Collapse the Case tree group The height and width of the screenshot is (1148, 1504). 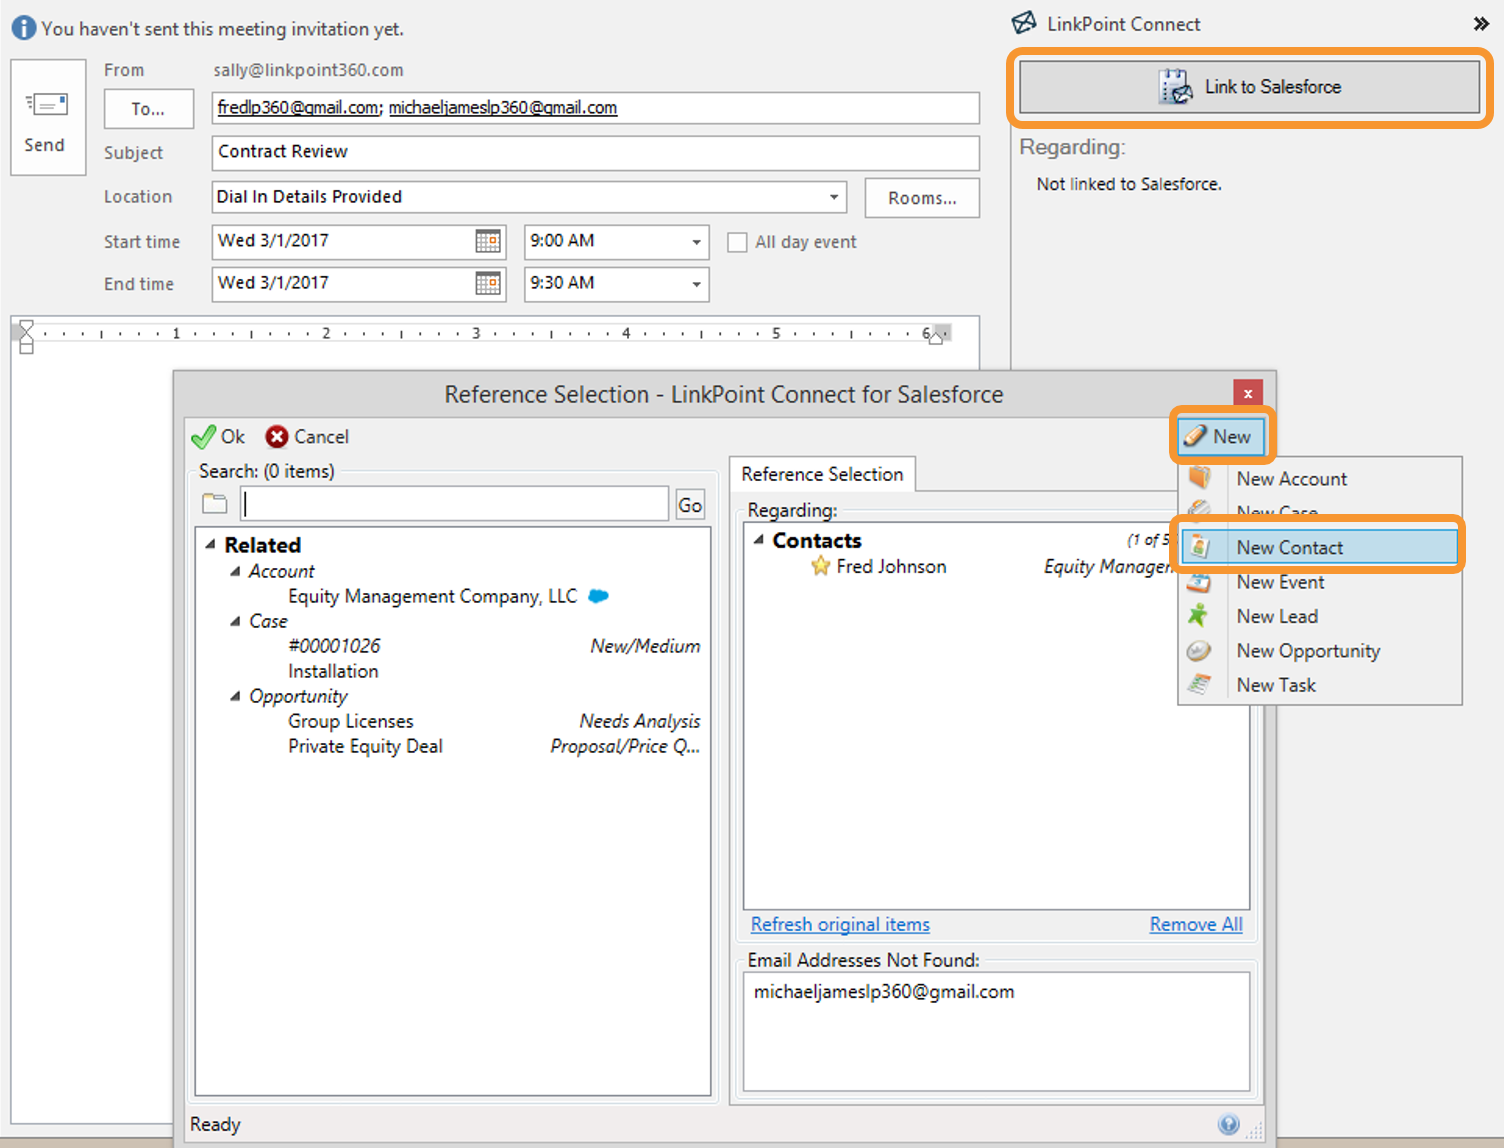tap(235, 621)
